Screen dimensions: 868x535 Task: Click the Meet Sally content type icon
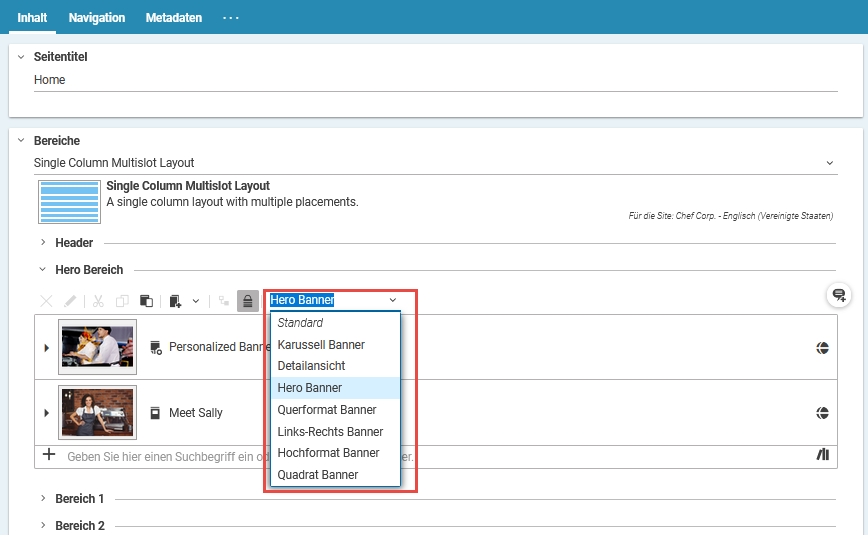coord(155,413)
